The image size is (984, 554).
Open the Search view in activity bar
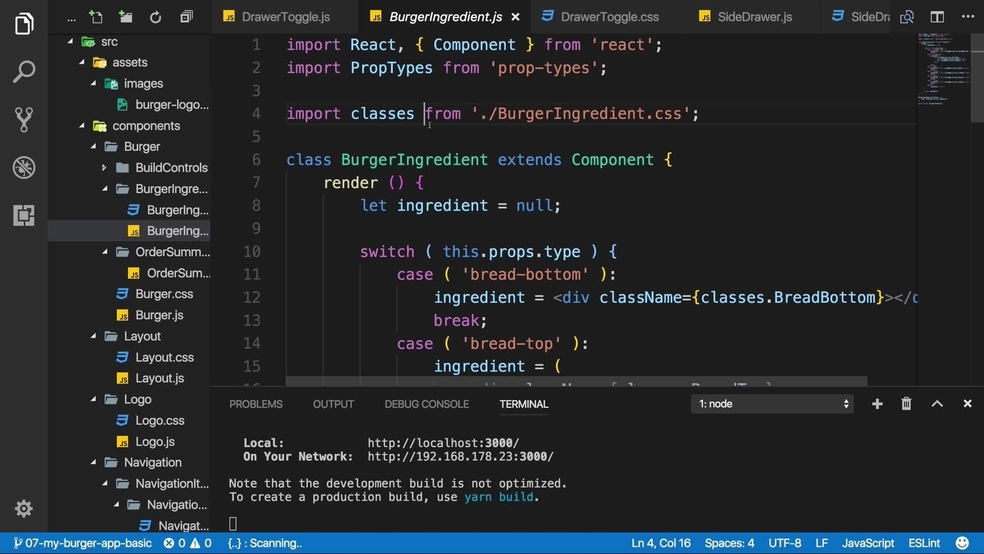click(x=24, y=72)
